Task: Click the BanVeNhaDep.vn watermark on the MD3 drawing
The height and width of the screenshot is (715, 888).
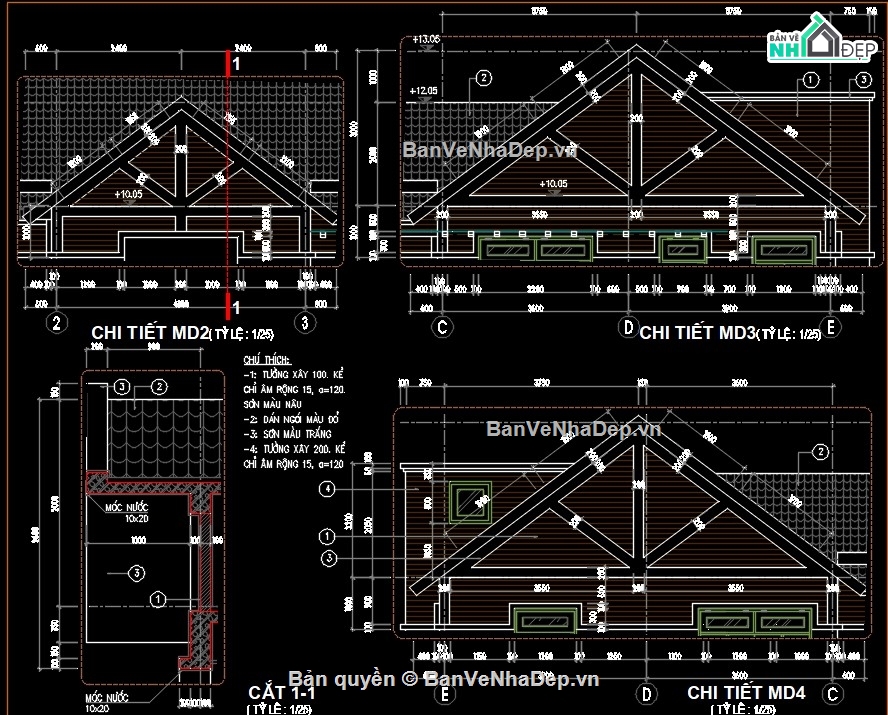Action: tap(489, 150)
